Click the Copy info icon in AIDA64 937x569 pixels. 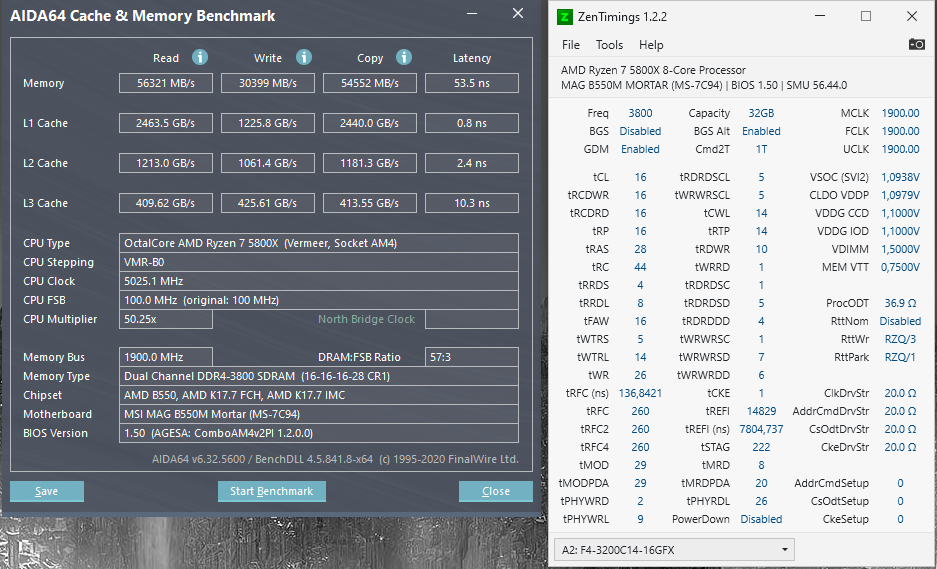tap(404, 57)
